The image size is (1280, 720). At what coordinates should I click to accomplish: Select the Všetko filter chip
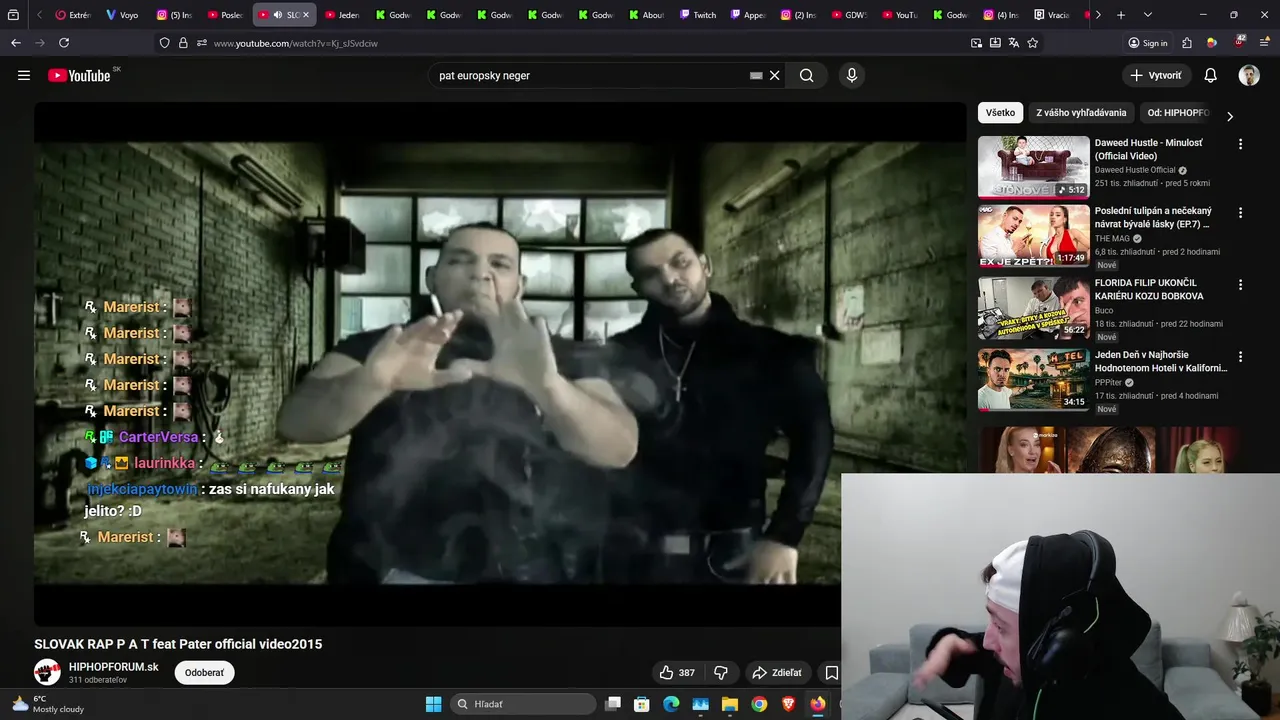click(1000, 113)
